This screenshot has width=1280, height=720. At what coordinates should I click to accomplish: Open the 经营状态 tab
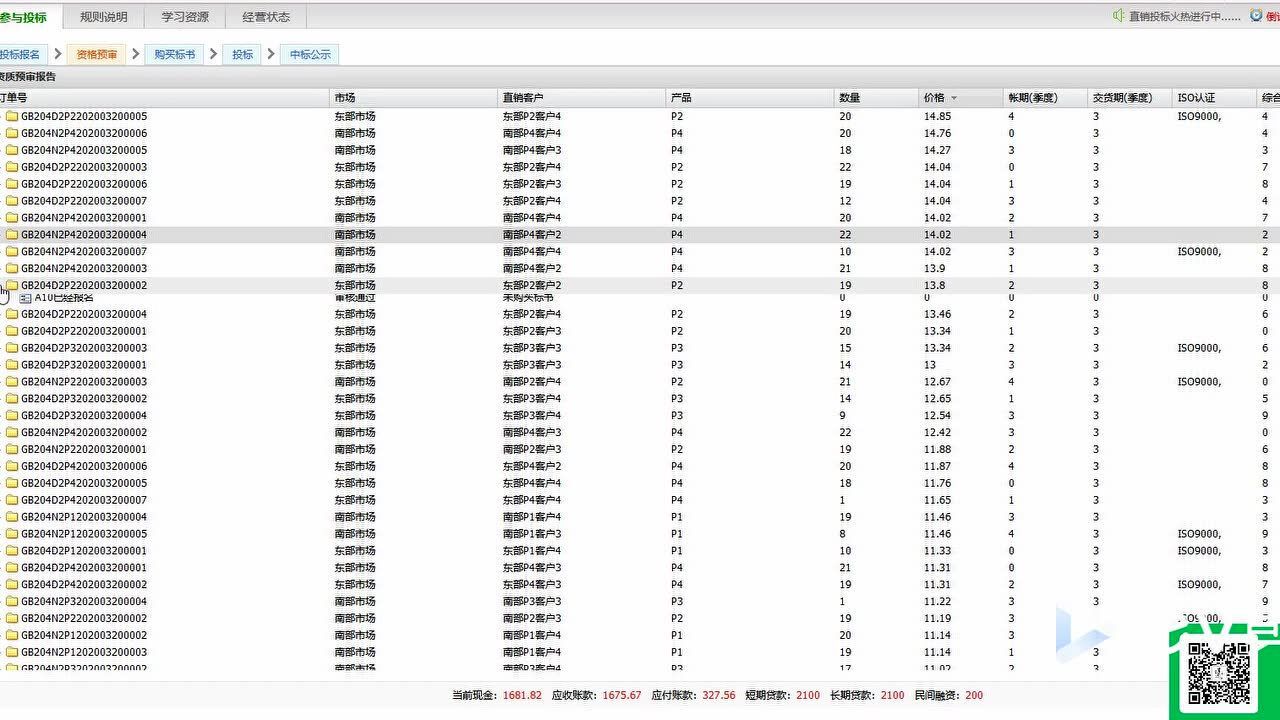coord(266,17)
